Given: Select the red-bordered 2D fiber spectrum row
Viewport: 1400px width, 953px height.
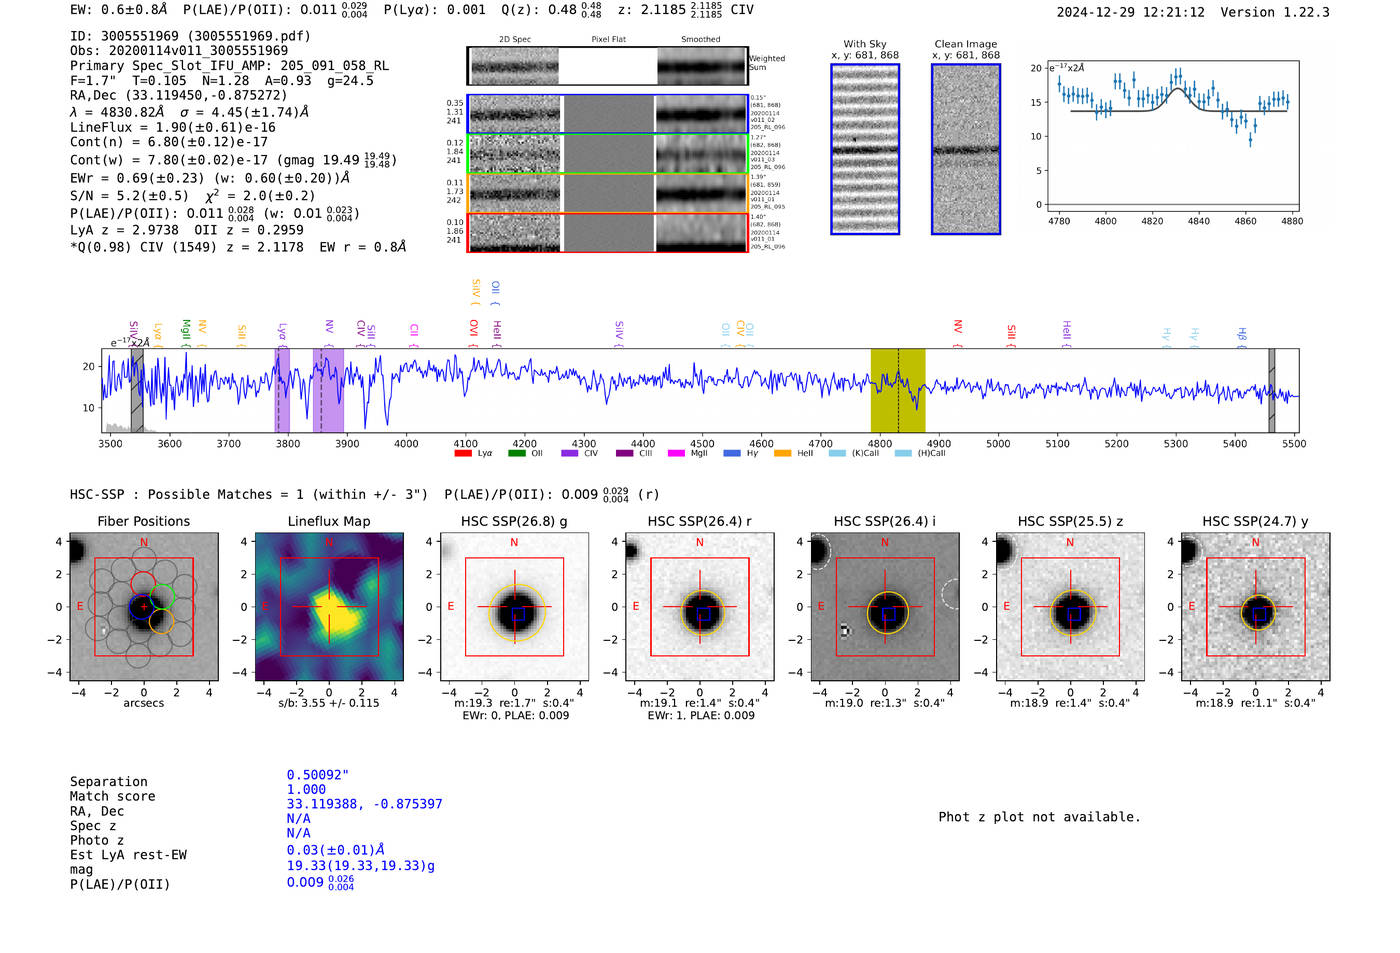Looking at the screenshot, I should [x=608, y=233].
